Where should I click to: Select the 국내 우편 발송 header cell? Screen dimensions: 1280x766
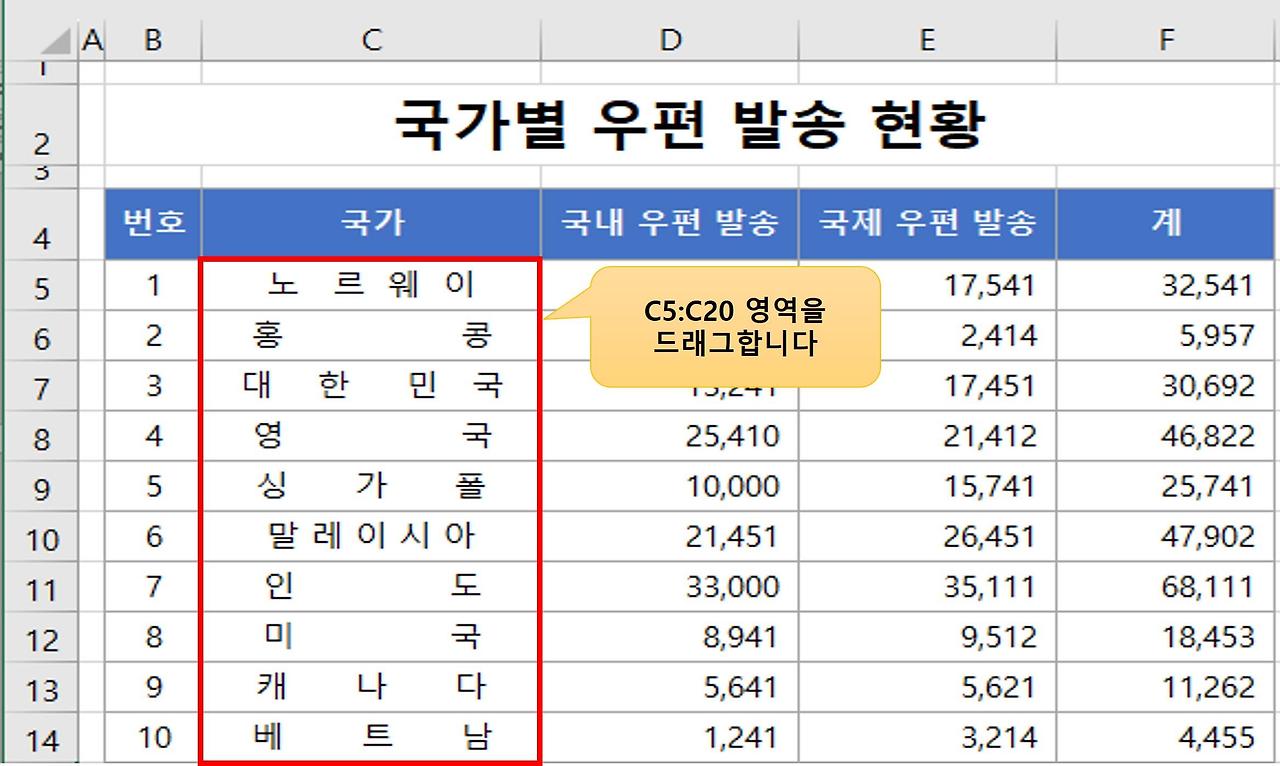tap(670, 224)
